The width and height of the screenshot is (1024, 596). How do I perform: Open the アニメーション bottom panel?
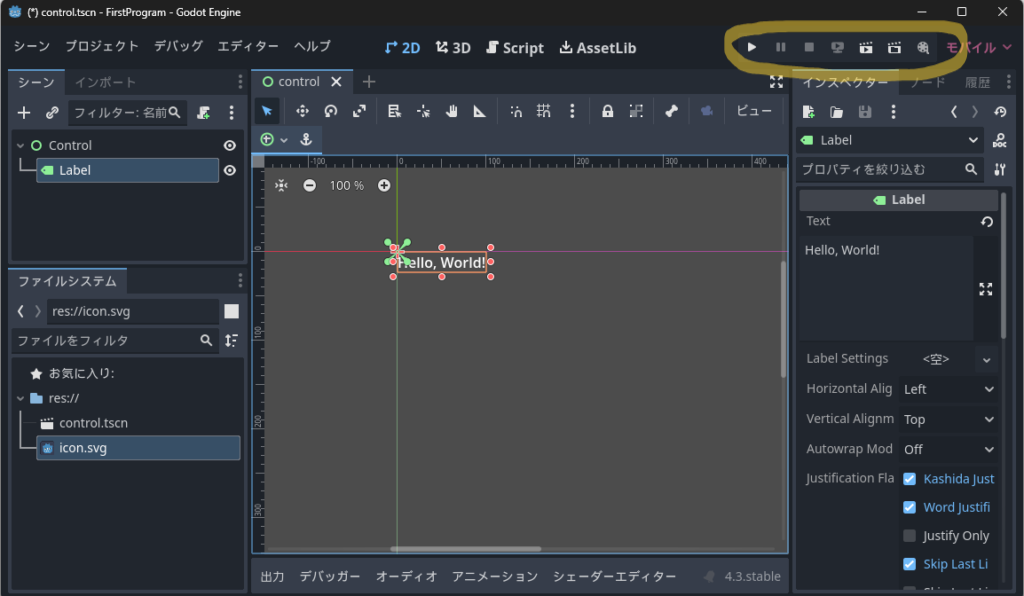point(495,576)
